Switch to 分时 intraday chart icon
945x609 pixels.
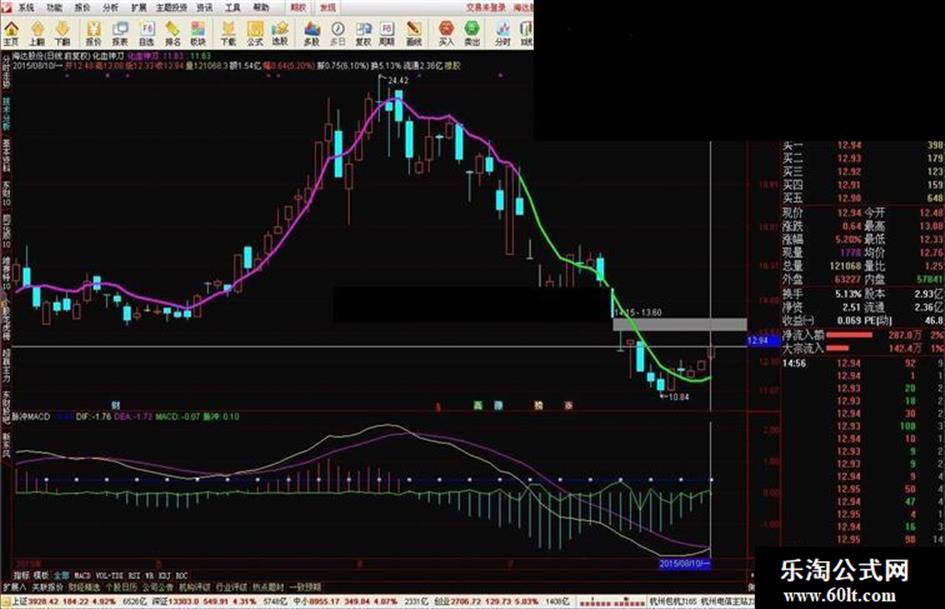pyautogui.click(x=502, y=34)
